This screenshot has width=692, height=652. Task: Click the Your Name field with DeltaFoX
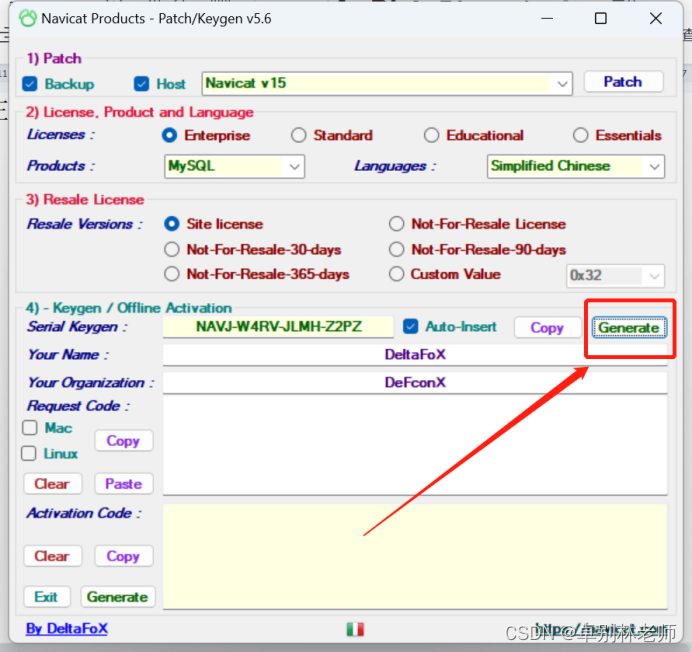(x=415, y=354)
